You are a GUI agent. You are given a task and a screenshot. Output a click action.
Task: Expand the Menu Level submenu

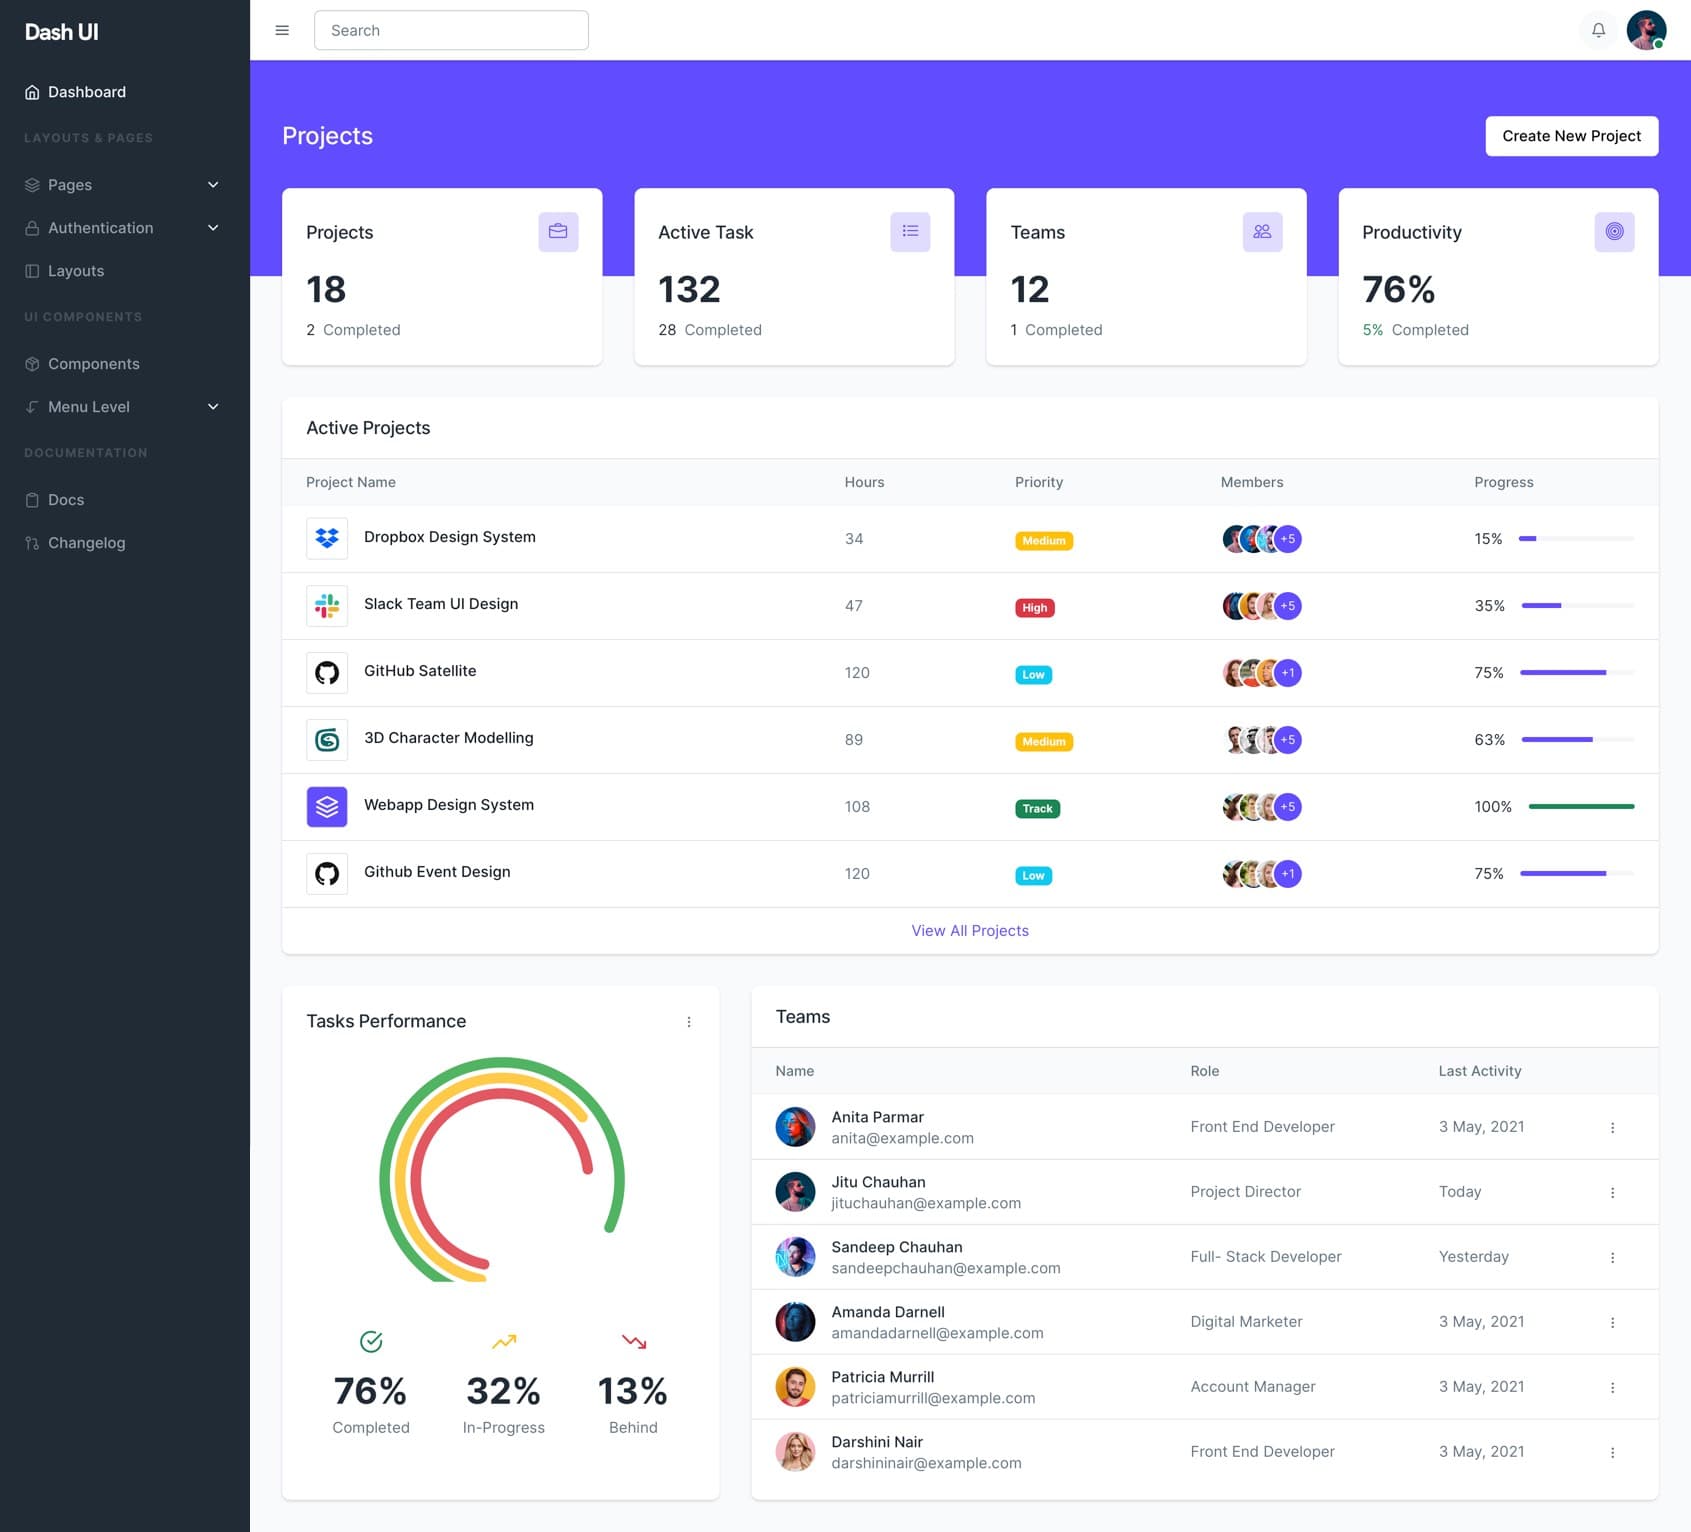coord(122,407)
